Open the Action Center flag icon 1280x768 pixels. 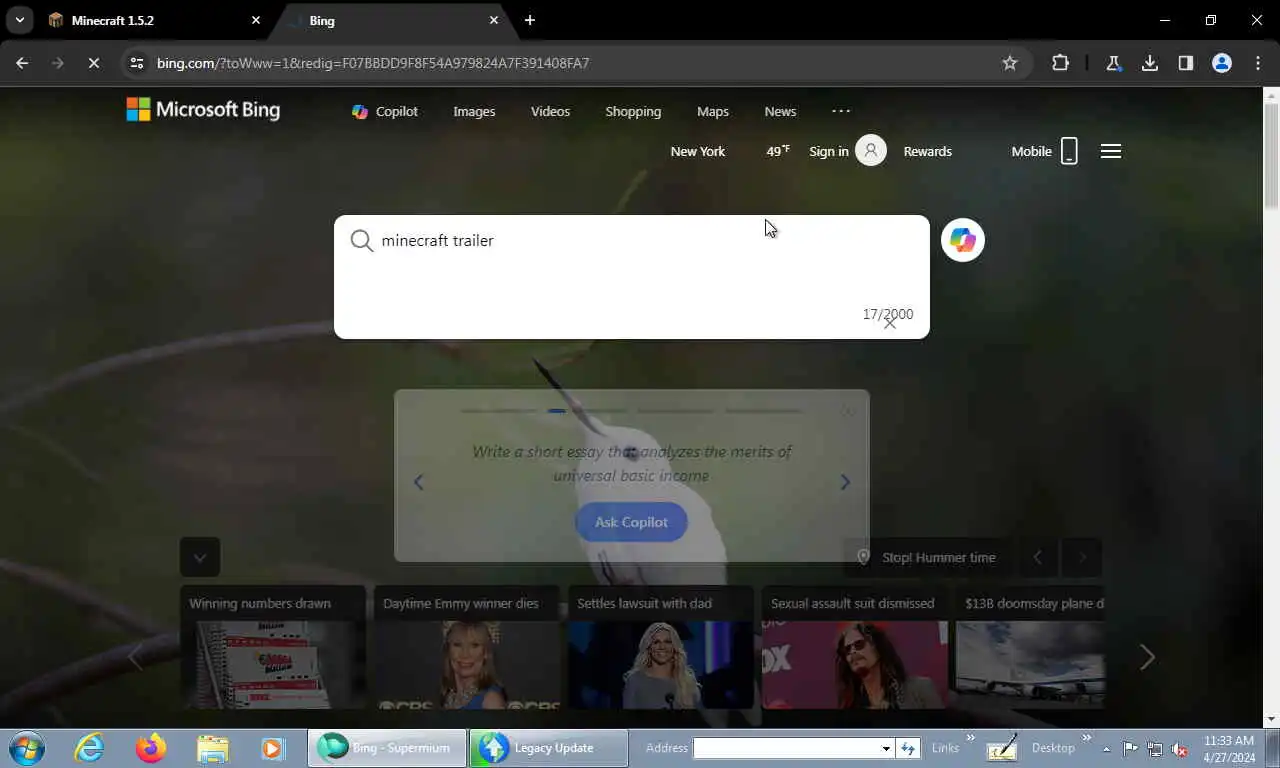coord(1130,749)
